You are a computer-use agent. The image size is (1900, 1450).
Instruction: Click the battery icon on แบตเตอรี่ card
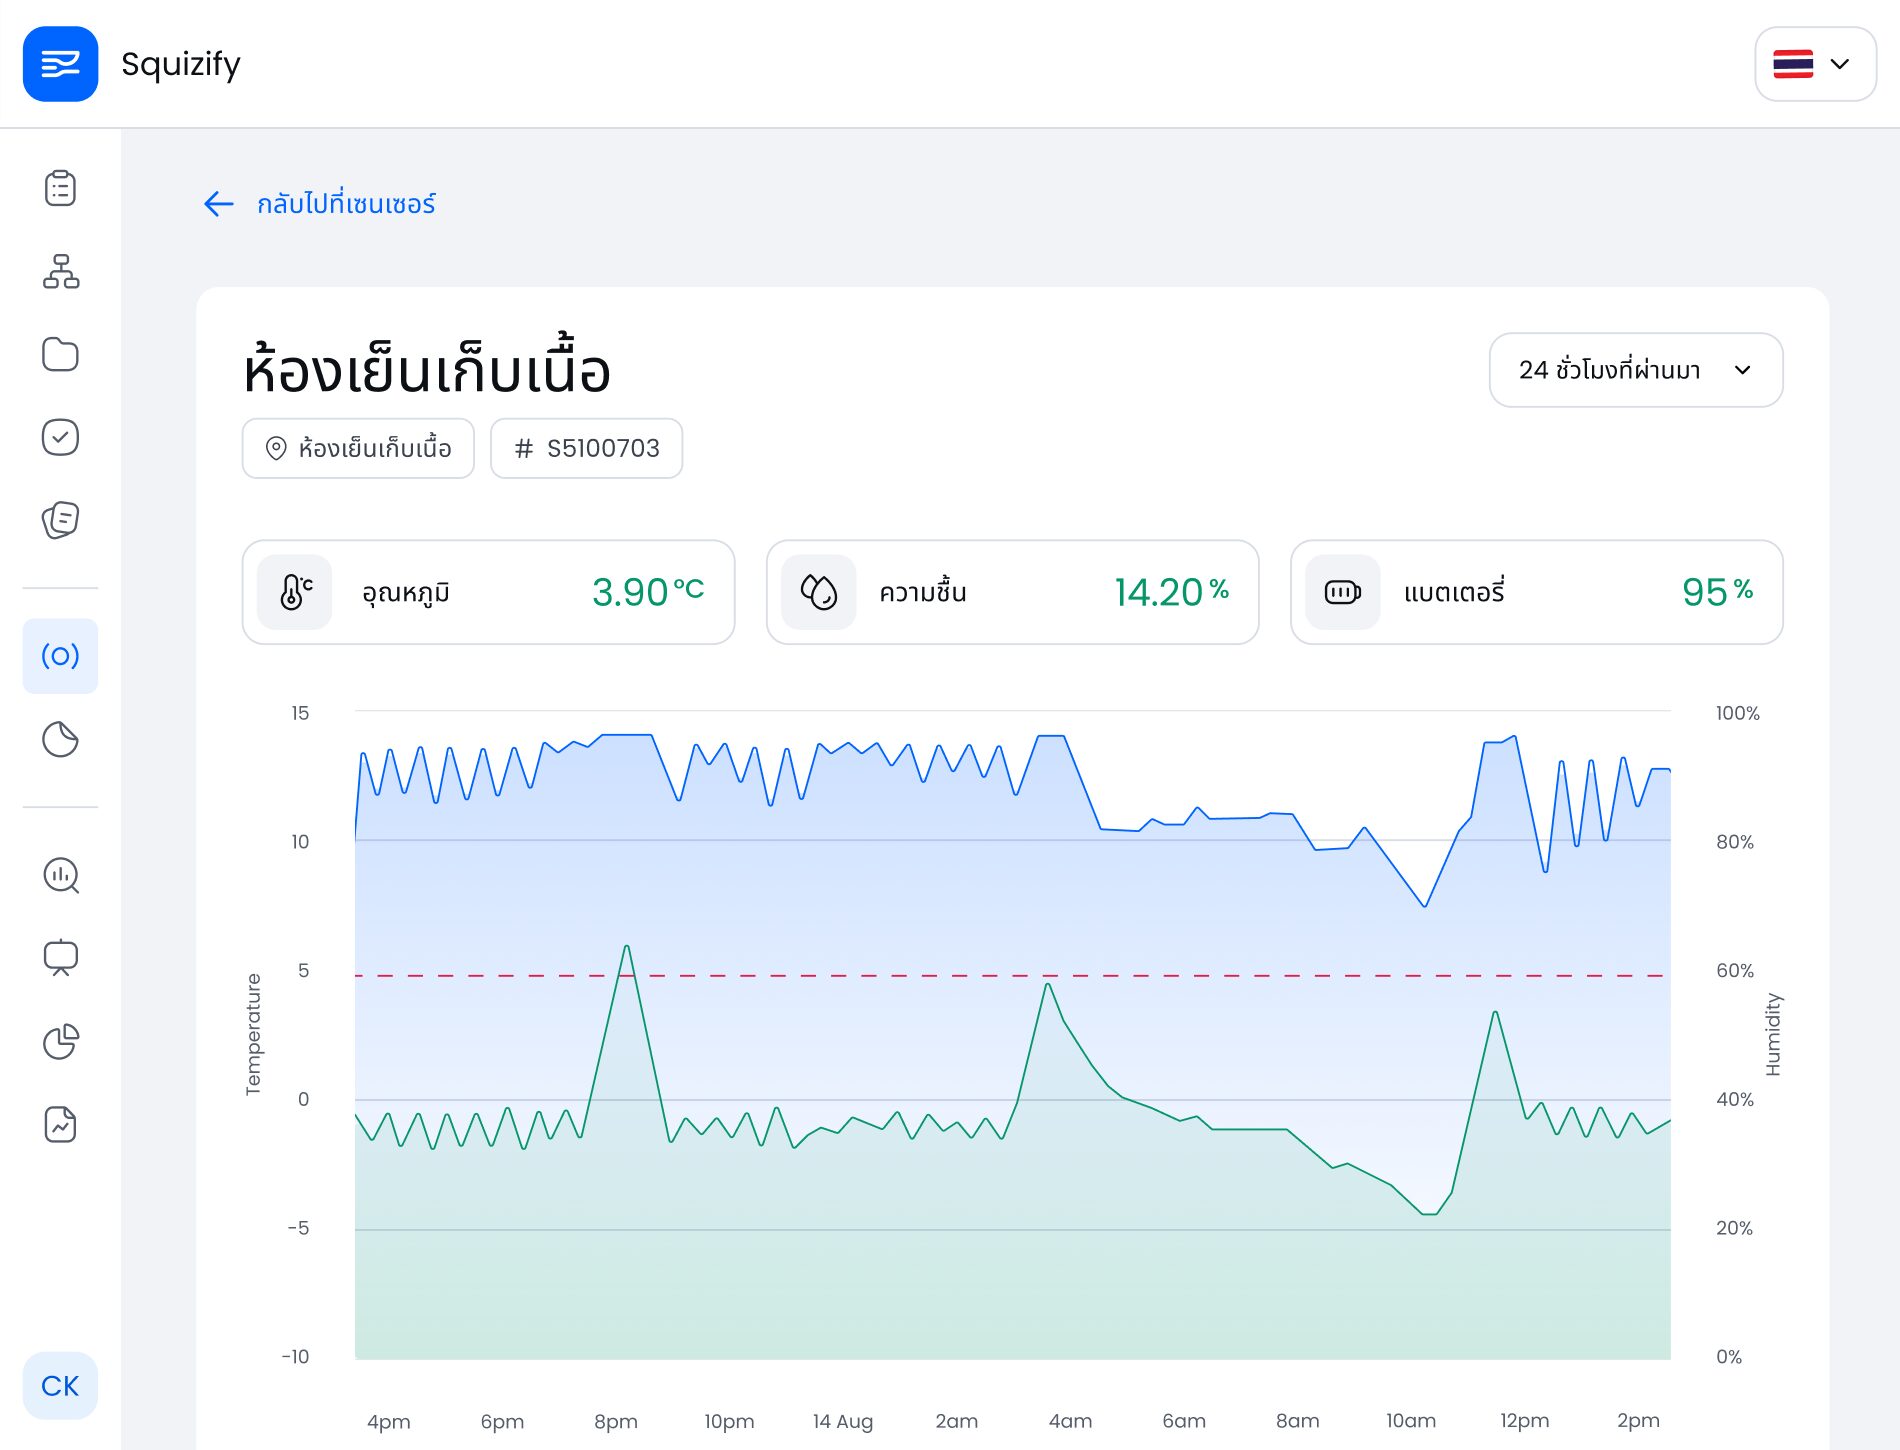tap(1342, 592)
